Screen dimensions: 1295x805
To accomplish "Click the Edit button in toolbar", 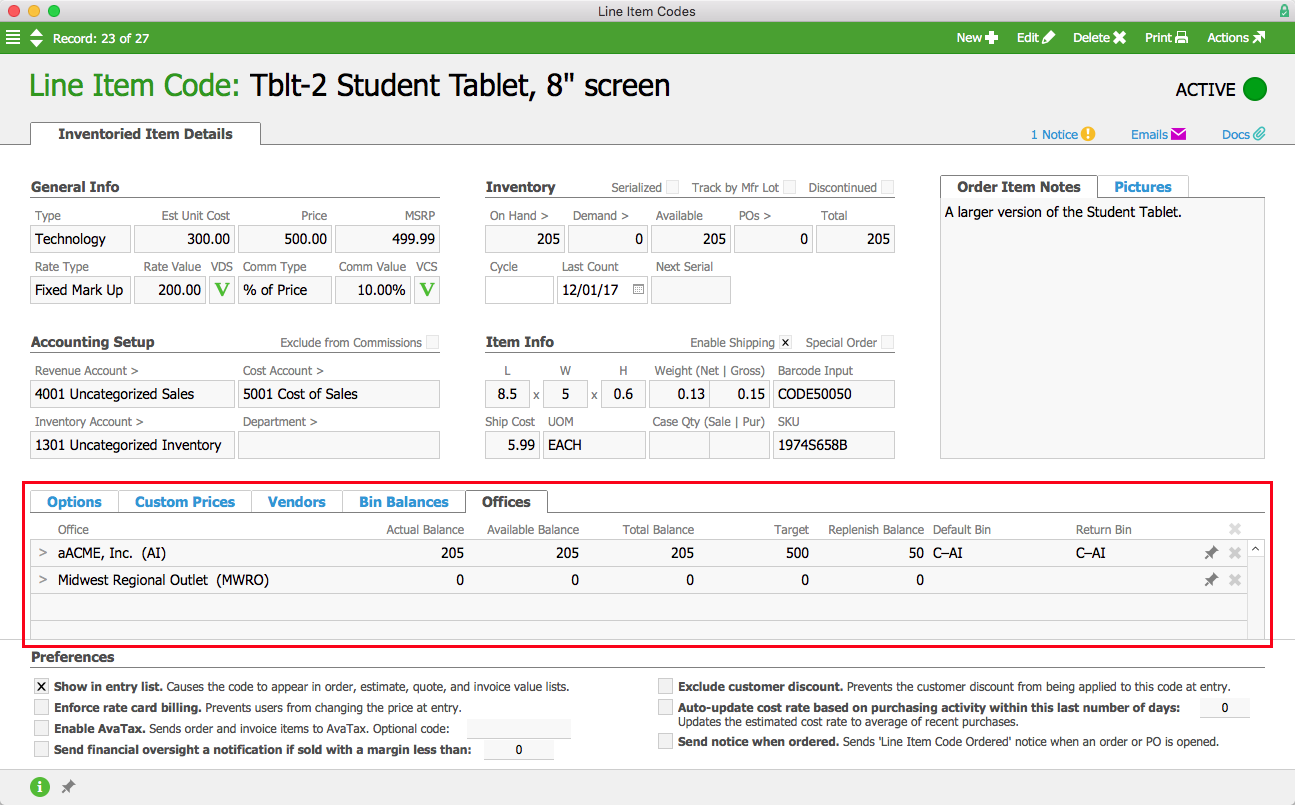I will [1036, 38].
